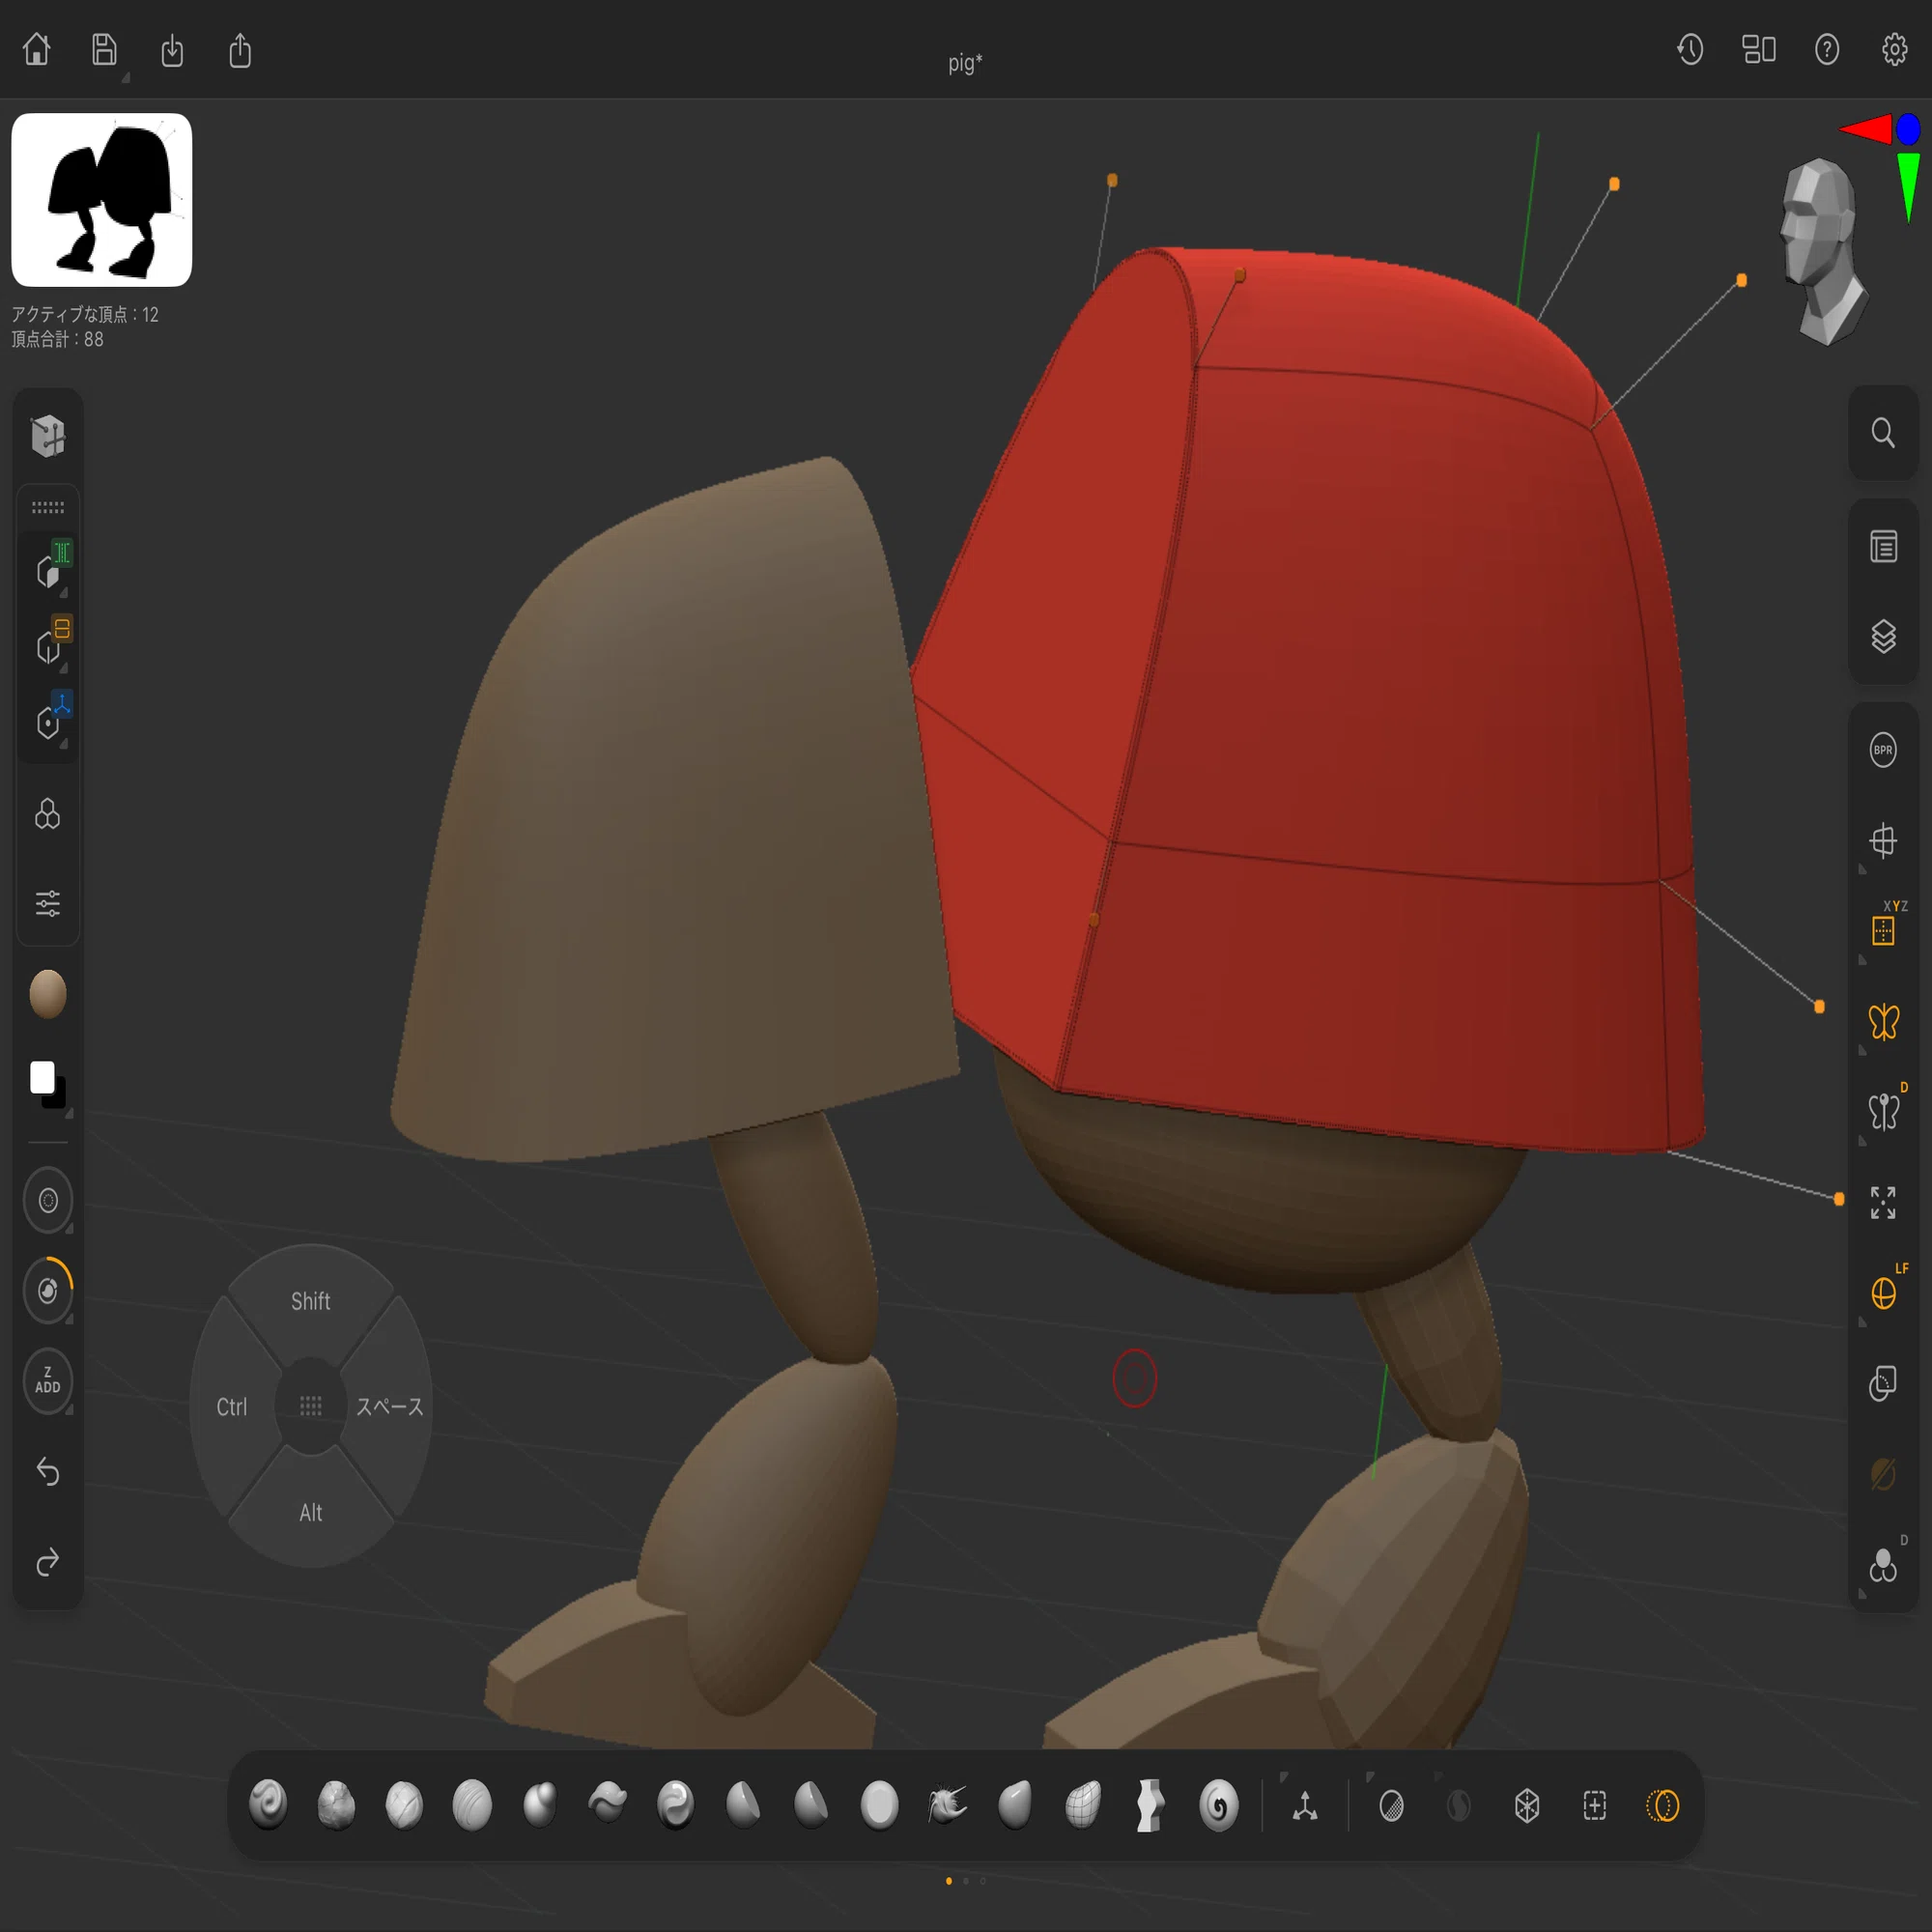Viewport: 1932px width, 1932px height.
Task: Select the spiral brush at end
Action: (x=1218, y=1805)
